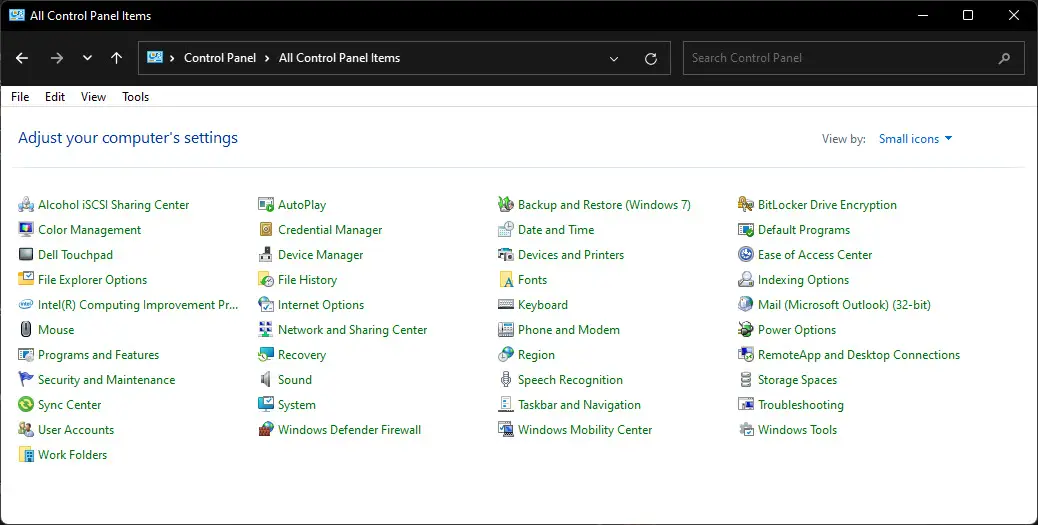Select the Sound speaker icon
The width and height of the screenshot is (1038, 525).
tap(265, 379)
